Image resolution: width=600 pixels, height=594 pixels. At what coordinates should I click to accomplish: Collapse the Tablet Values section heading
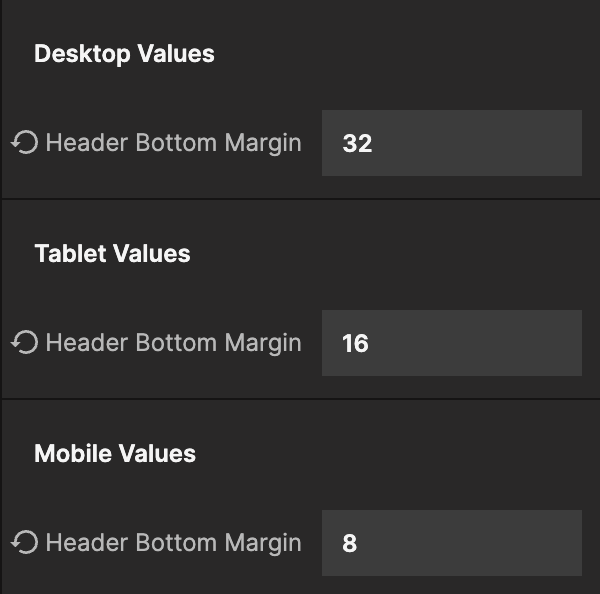(x=112, y=254)
